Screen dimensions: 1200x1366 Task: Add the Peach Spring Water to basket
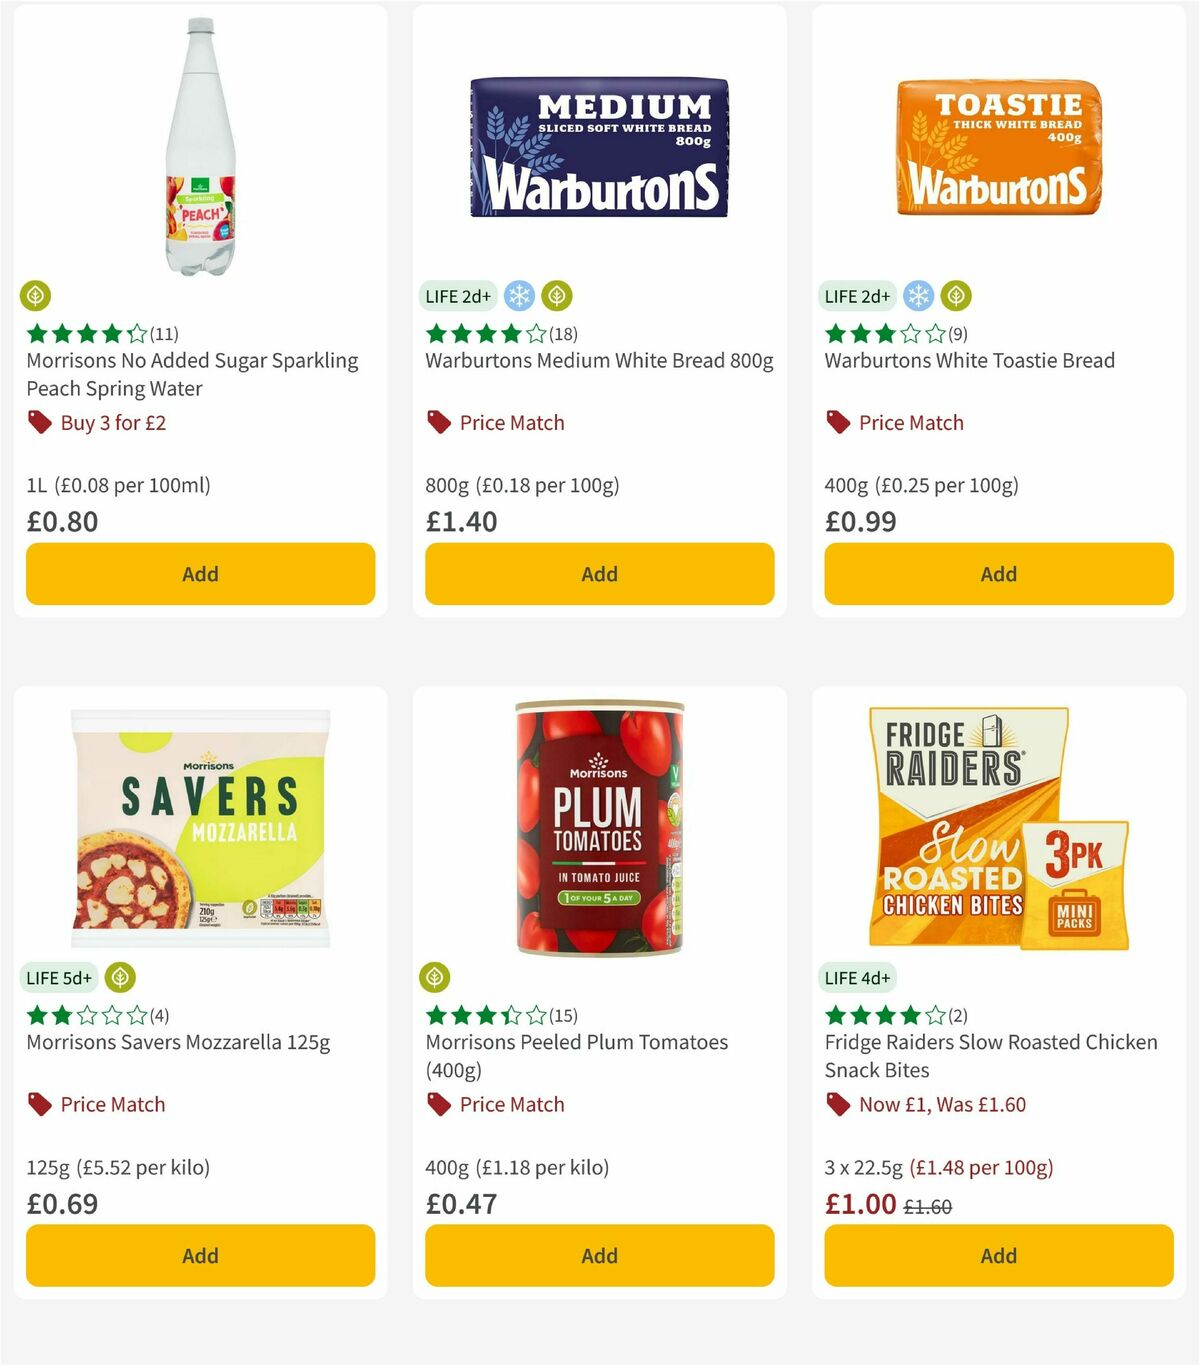tap(200, 574)
